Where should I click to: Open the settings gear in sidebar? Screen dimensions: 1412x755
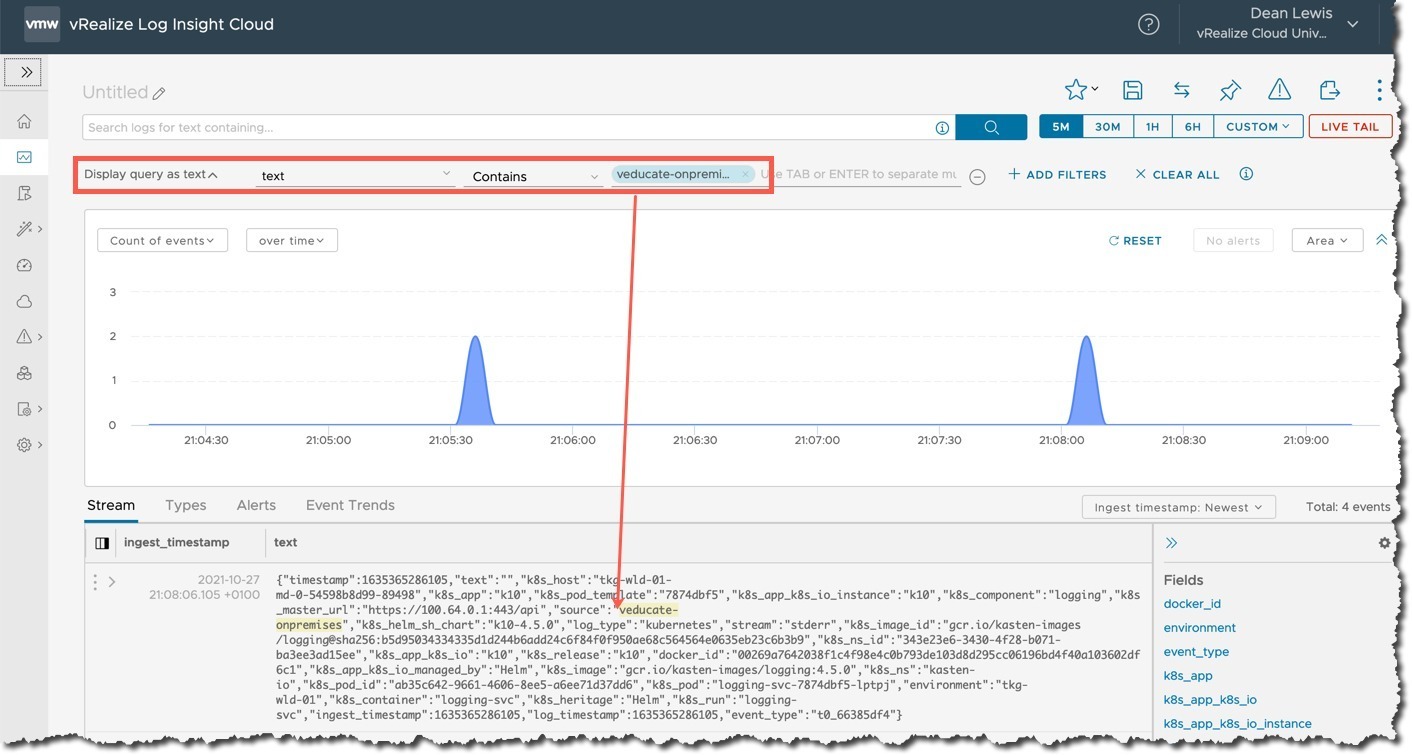(25, 445)
